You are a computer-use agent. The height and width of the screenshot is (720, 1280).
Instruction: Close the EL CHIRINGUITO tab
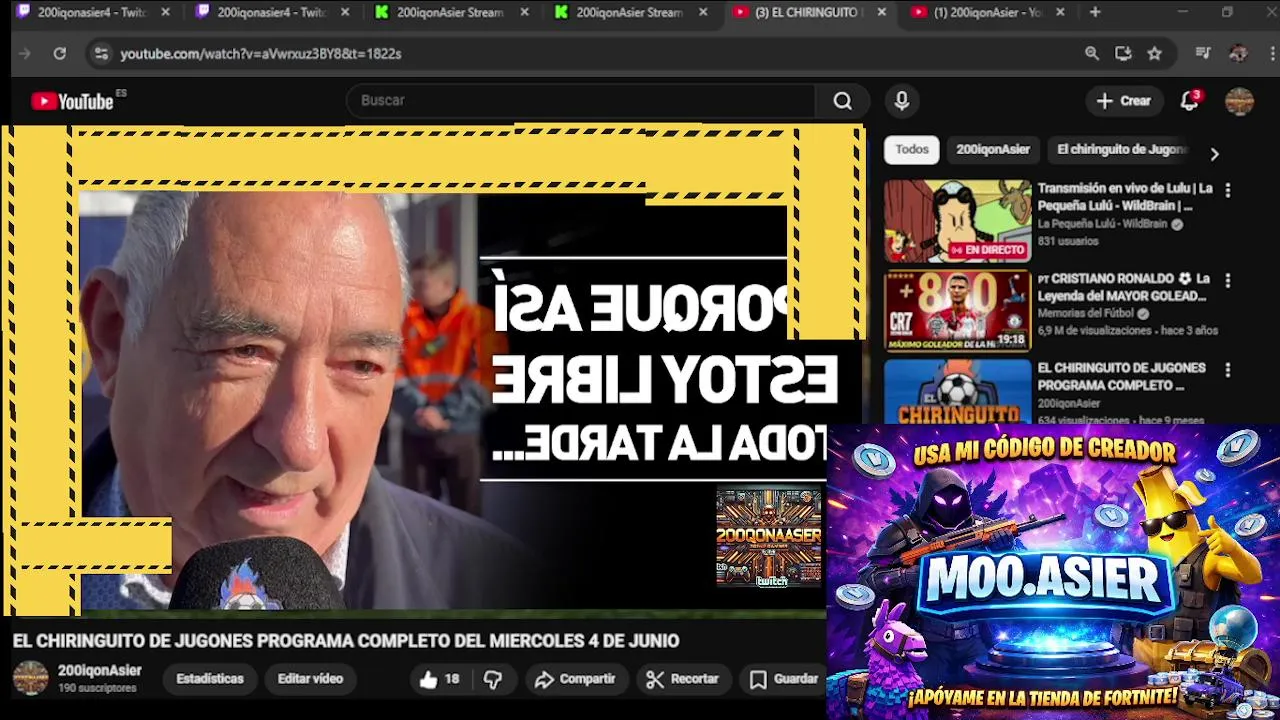coord(881,12)
